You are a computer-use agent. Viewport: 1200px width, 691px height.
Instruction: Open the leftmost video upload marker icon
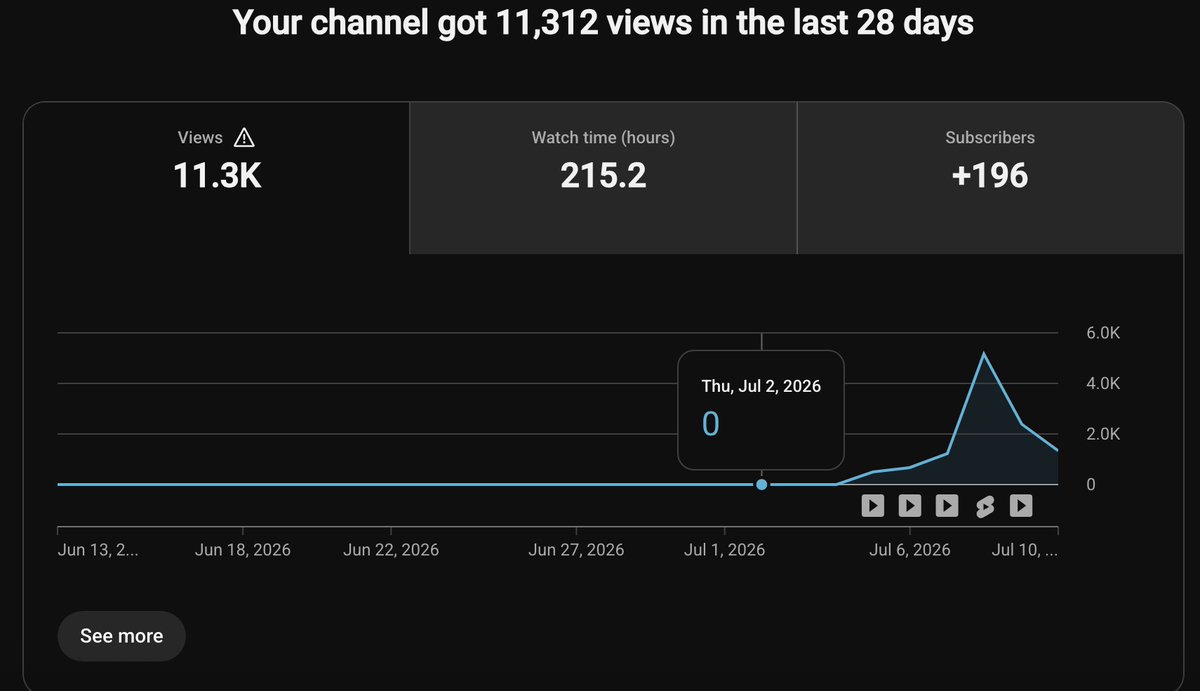[x=873, y=506]
